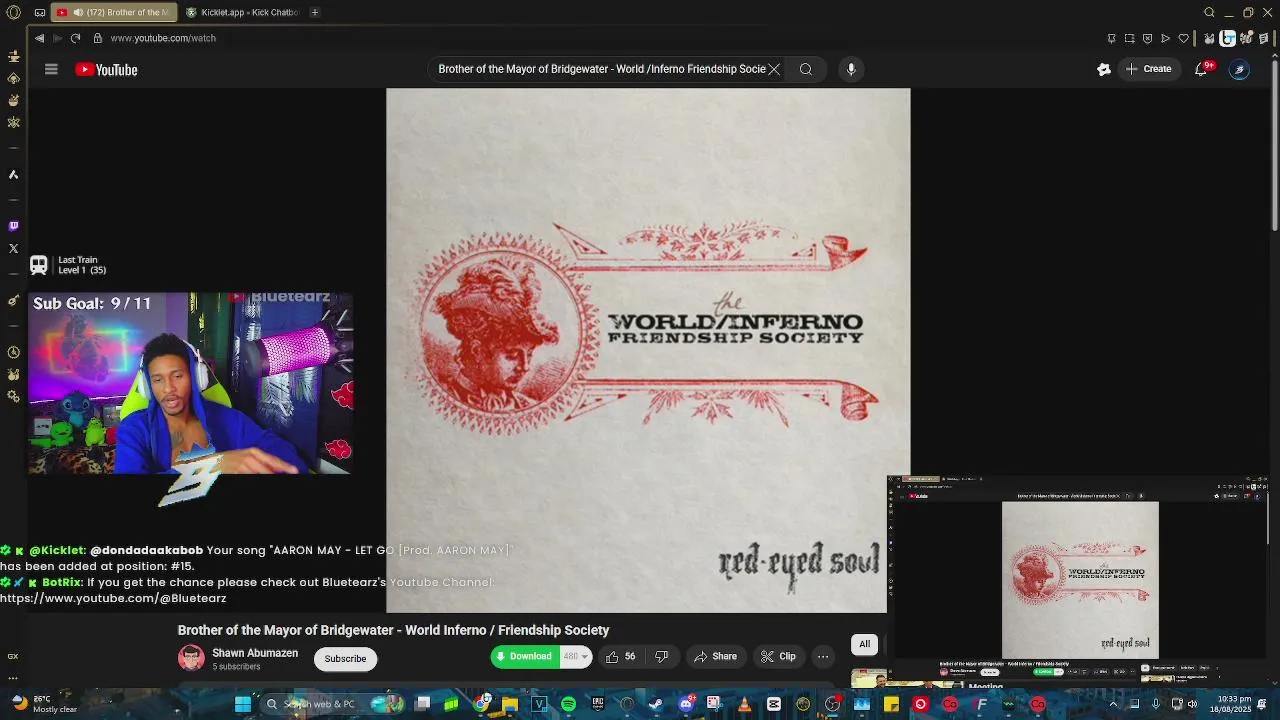Switch to the Kicklet.app tab

243,12
